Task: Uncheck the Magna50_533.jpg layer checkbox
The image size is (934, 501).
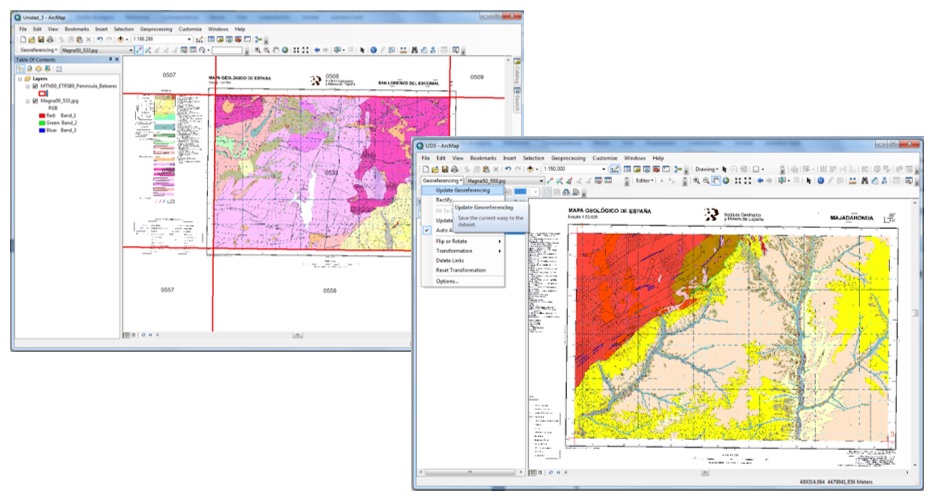Action: click(36, 101)
